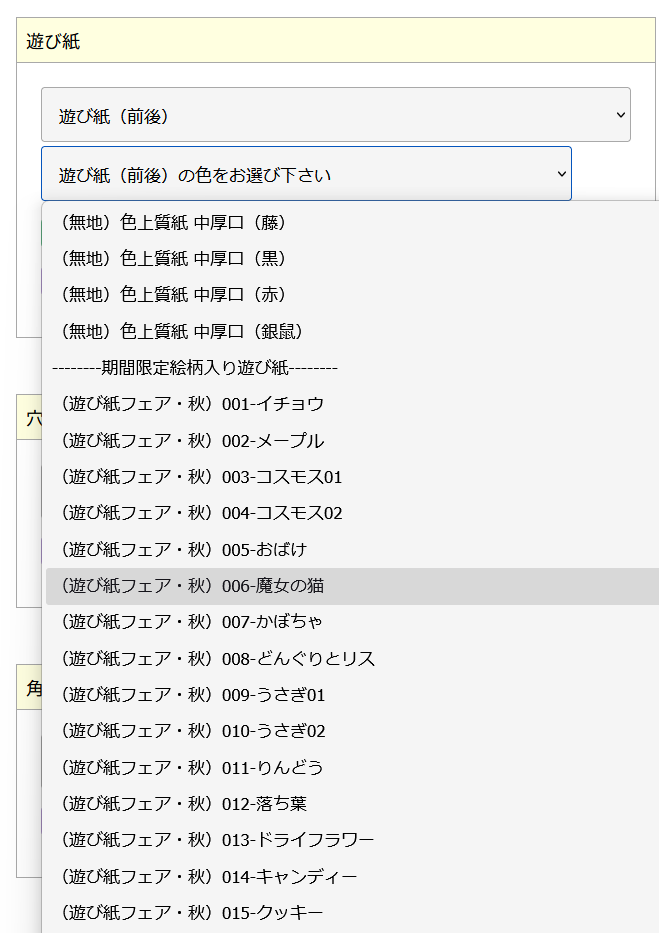Choose 色上質紙 中厚口（銀鼠） paper
The width and height of the screenshot is (659, 933).
182,331
